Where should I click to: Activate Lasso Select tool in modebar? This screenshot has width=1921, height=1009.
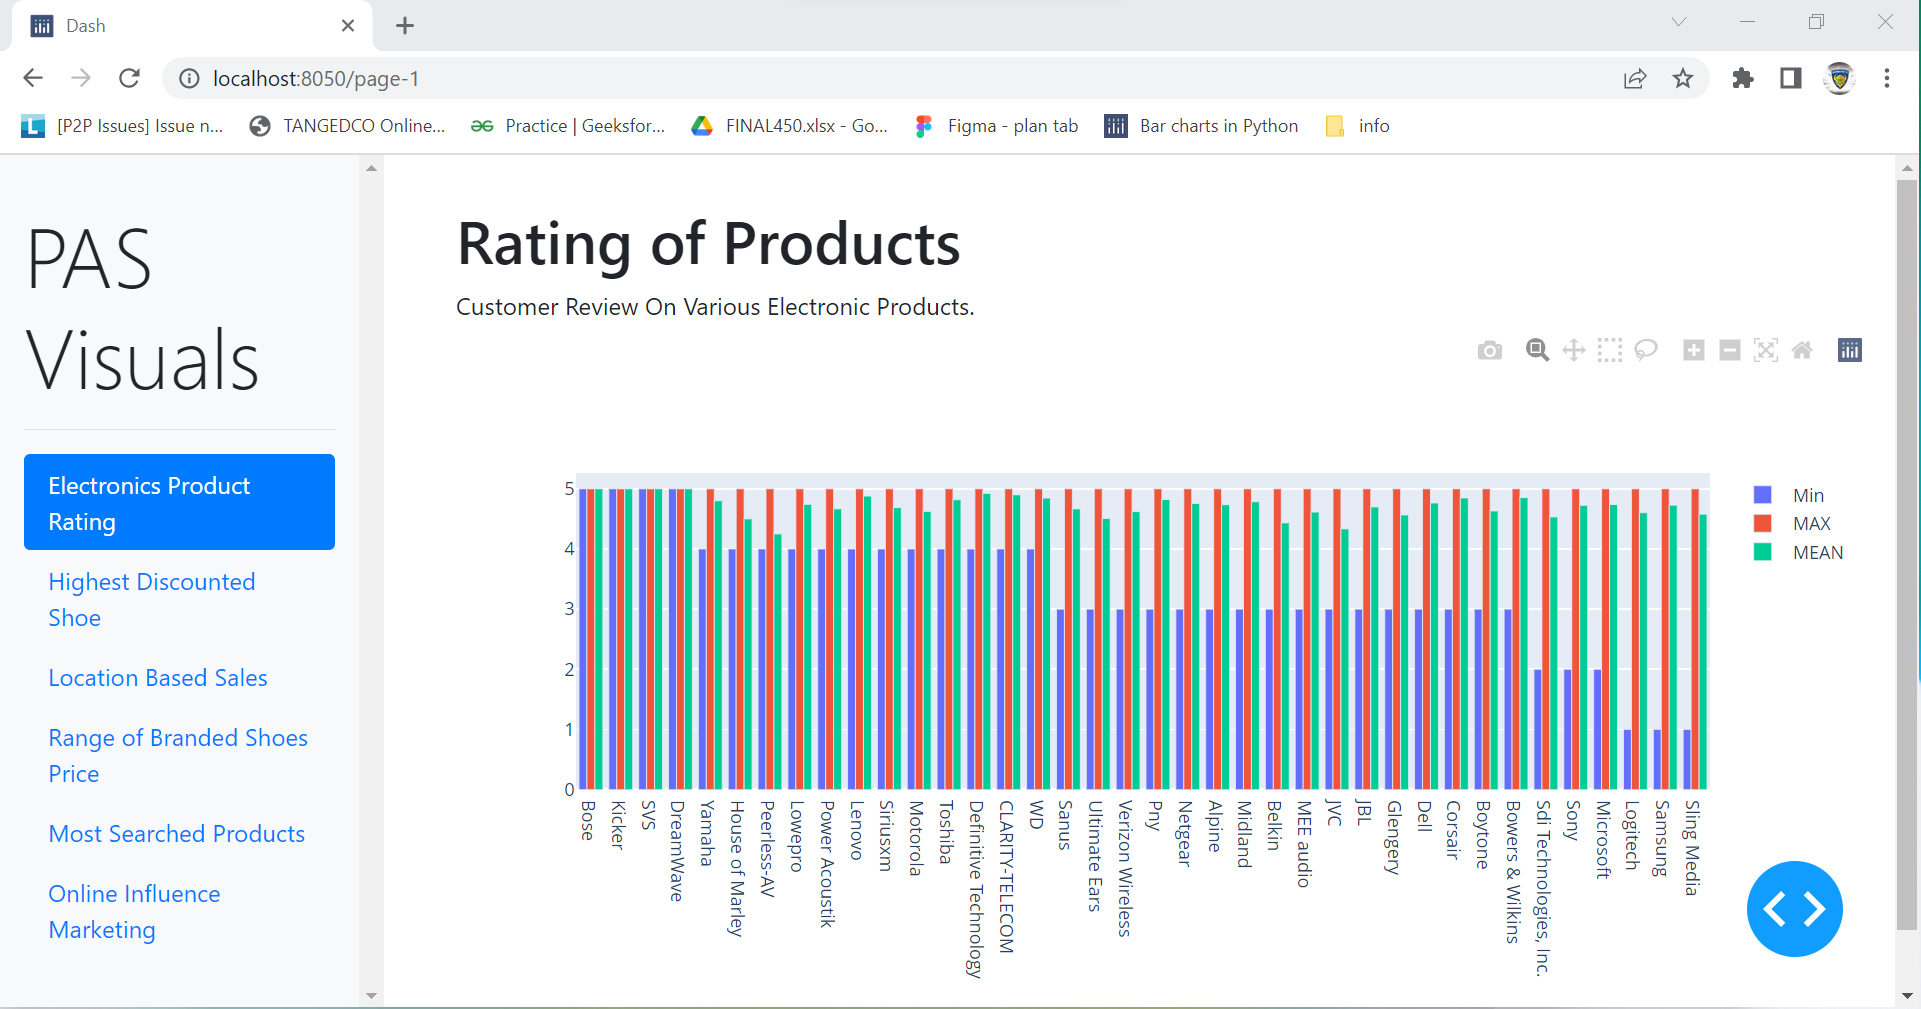[1646, 350]
